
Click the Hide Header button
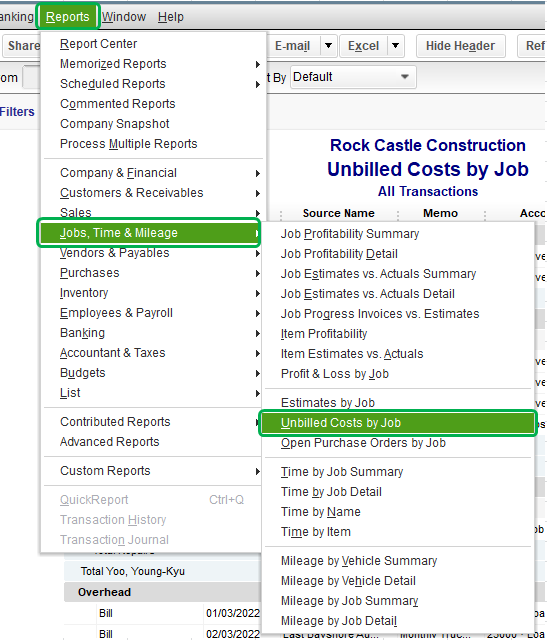[460, 46]
